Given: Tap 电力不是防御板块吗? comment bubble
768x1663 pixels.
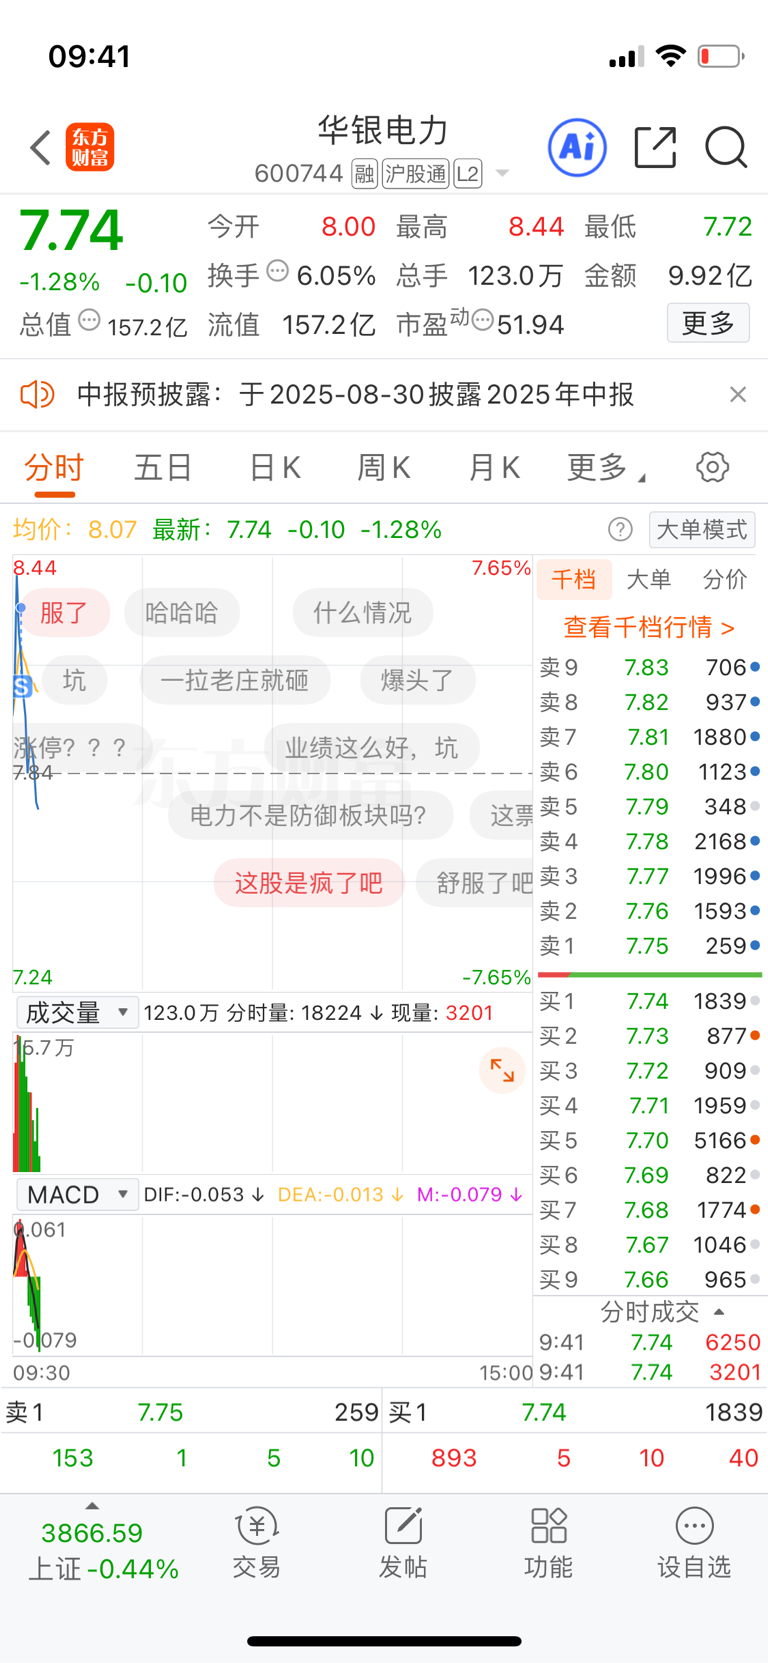Looking at the screenshot, I should coord(309,816).
